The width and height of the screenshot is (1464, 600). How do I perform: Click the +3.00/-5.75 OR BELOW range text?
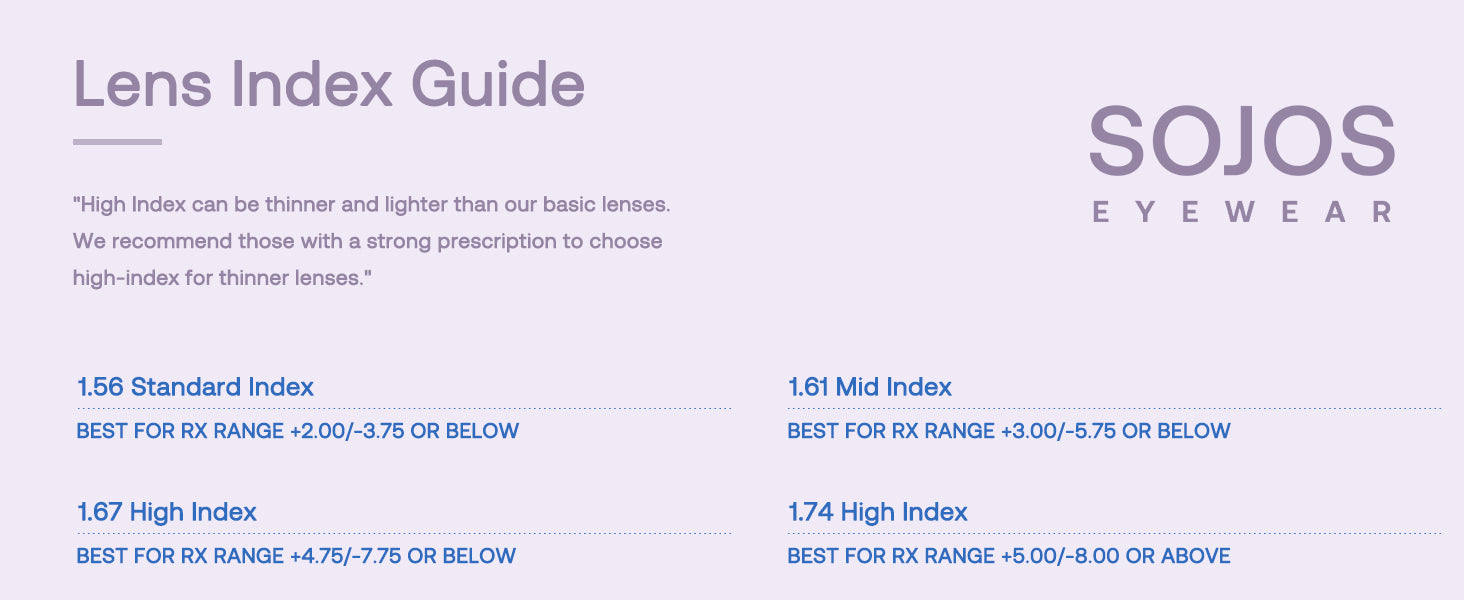(x=1115, y=431)
